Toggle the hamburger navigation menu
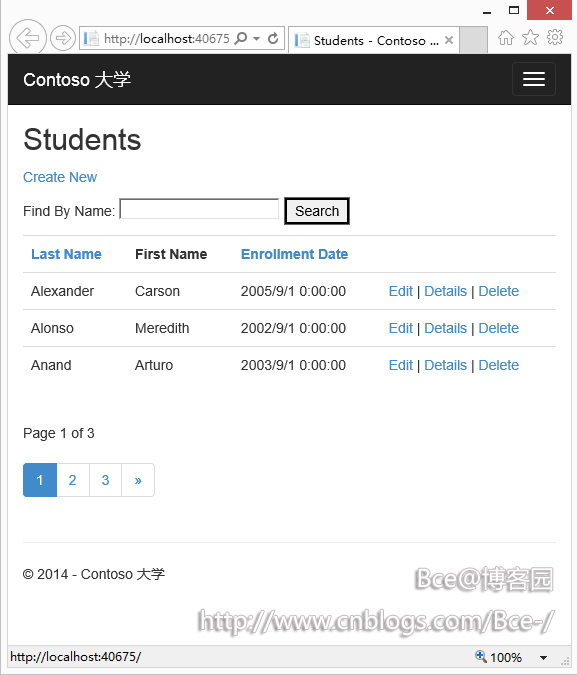 click(x=534, y=79)
